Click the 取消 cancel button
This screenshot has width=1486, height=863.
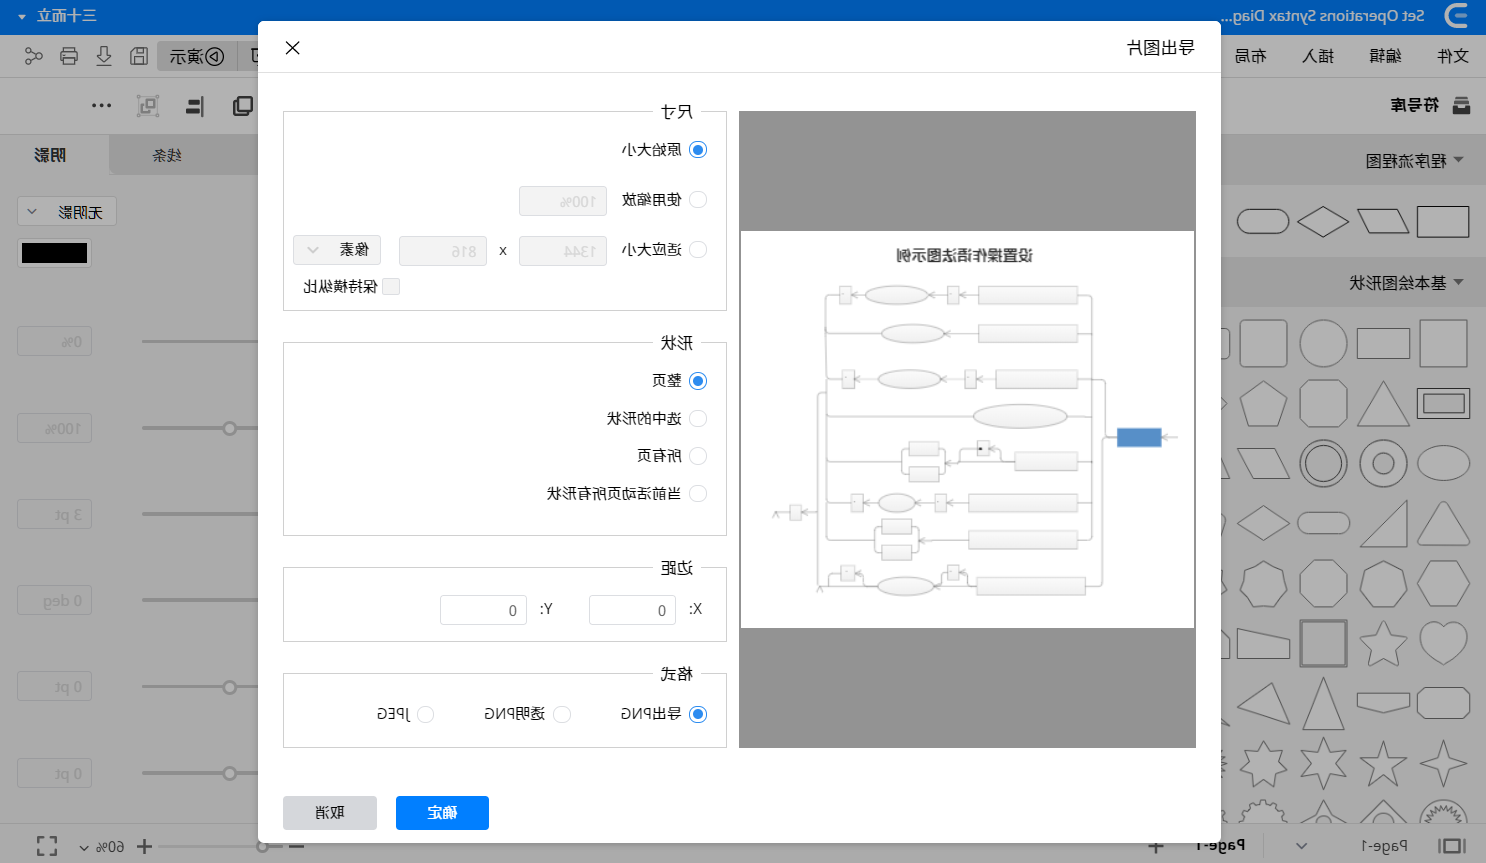click(330, 813)
